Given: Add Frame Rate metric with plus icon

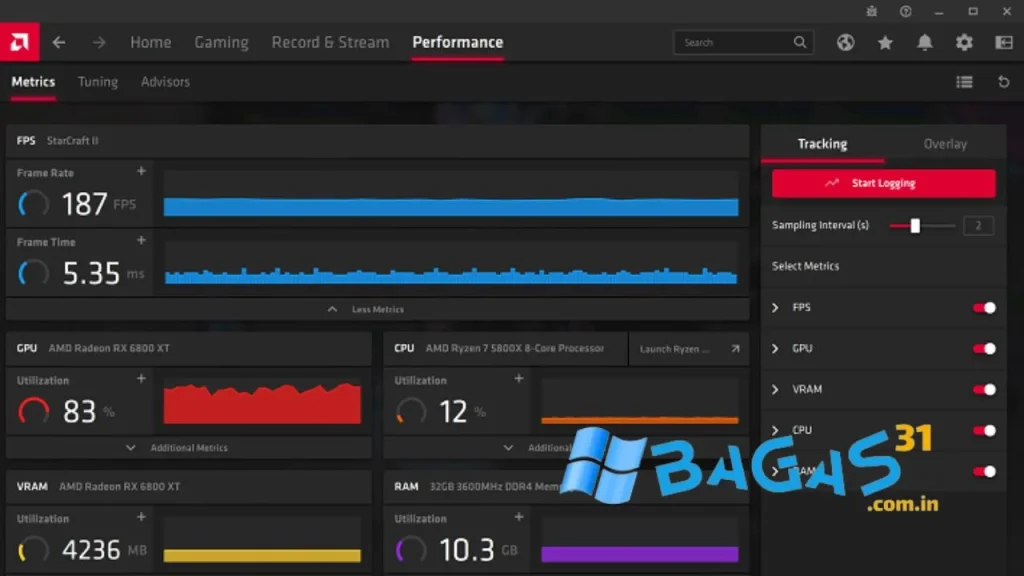Looking at the screenshot, I should [x=141, y=171].
